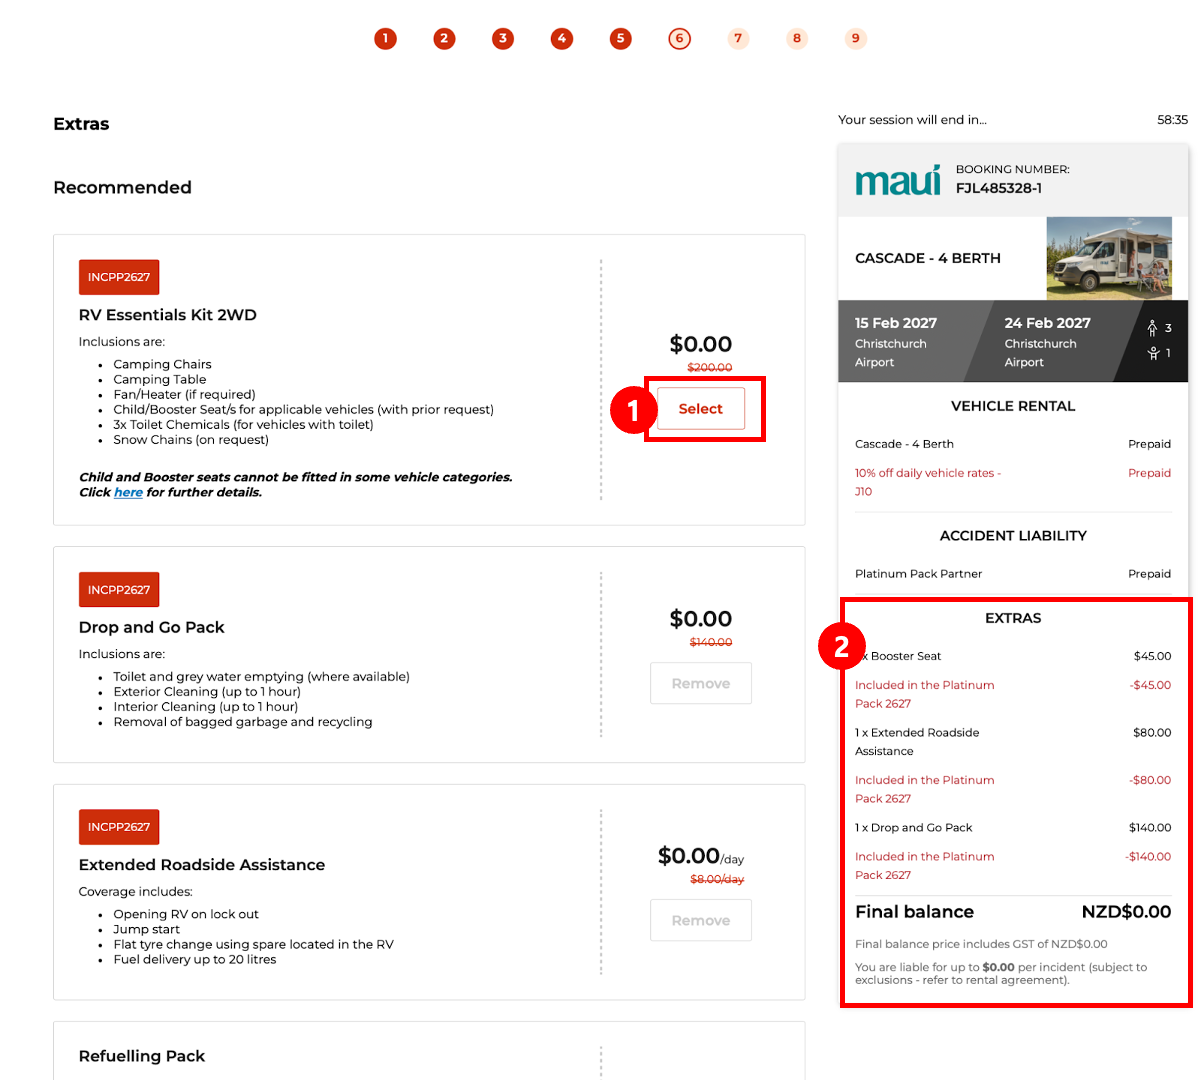Click the adult passenger icon
Viewport: 1202px width, 1080px height.
click(1152, 328)
